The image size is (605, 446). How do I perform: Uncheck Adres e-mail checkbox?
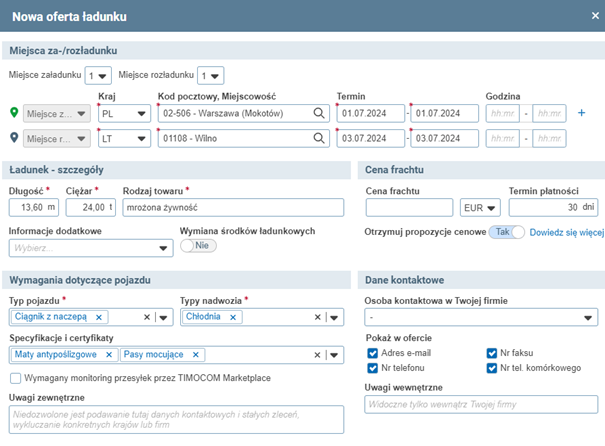pos(372,353)
